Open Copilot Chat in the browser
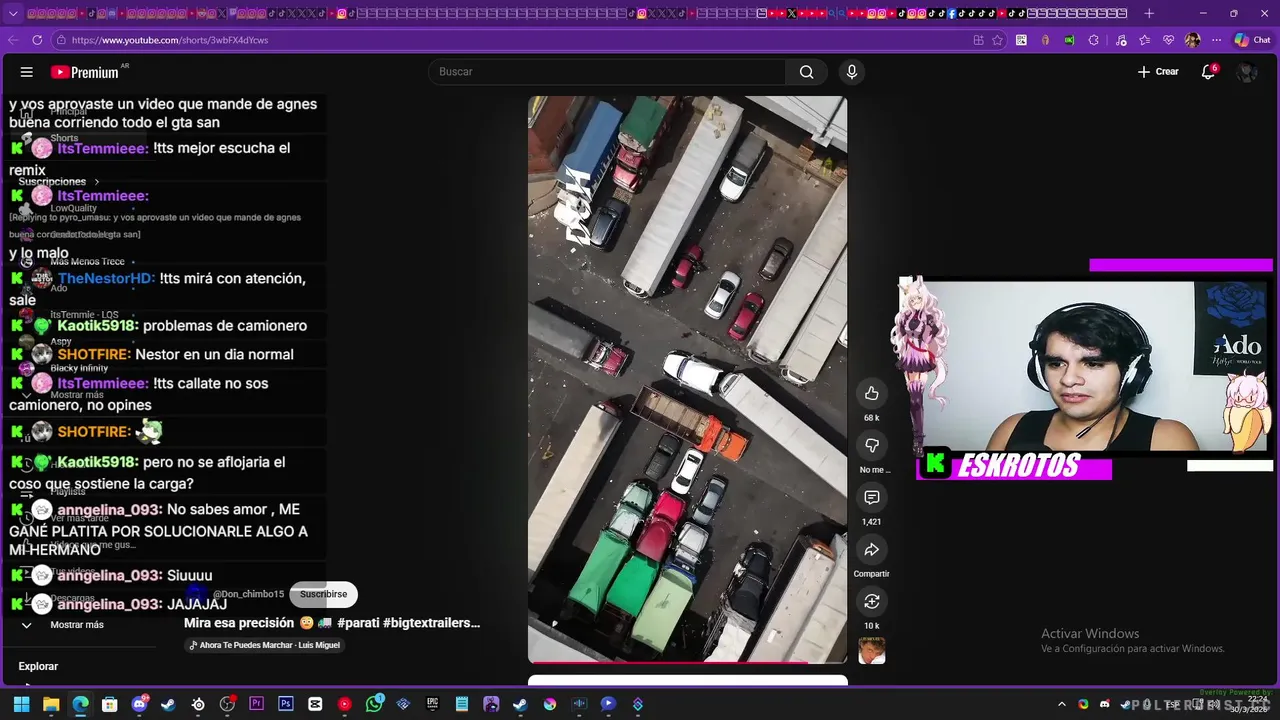This screenshot has height=720, width=1280. pos(1252,40)
